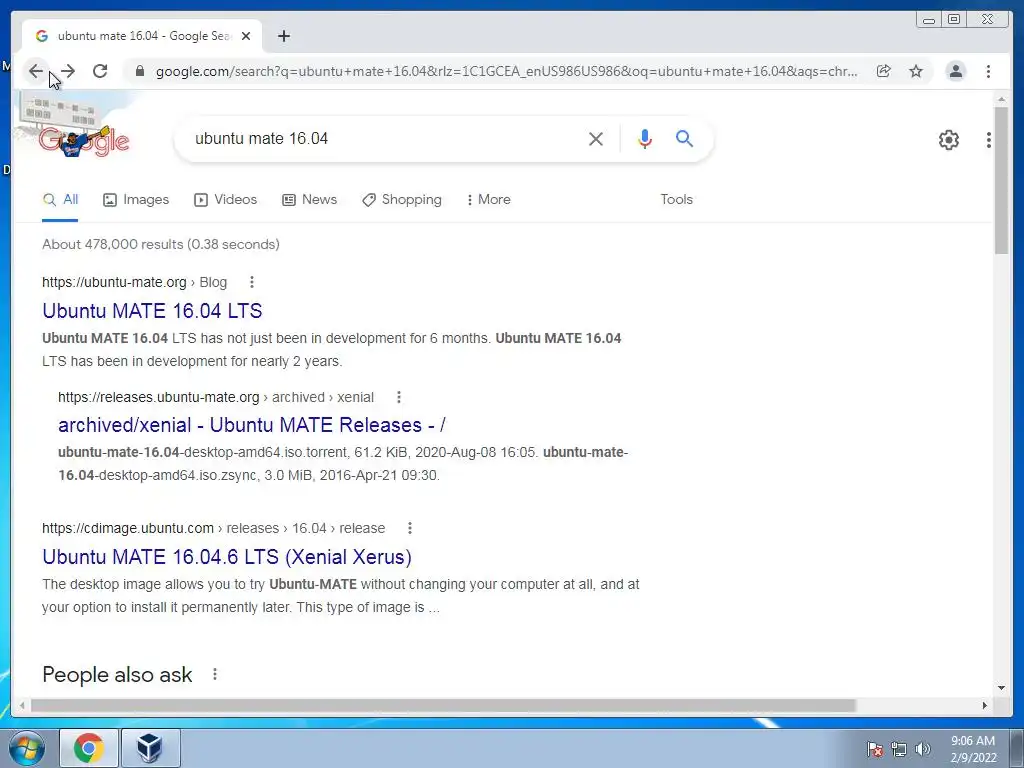
Task: Open a new tab with the plus button
Action: tap(283, 36)
